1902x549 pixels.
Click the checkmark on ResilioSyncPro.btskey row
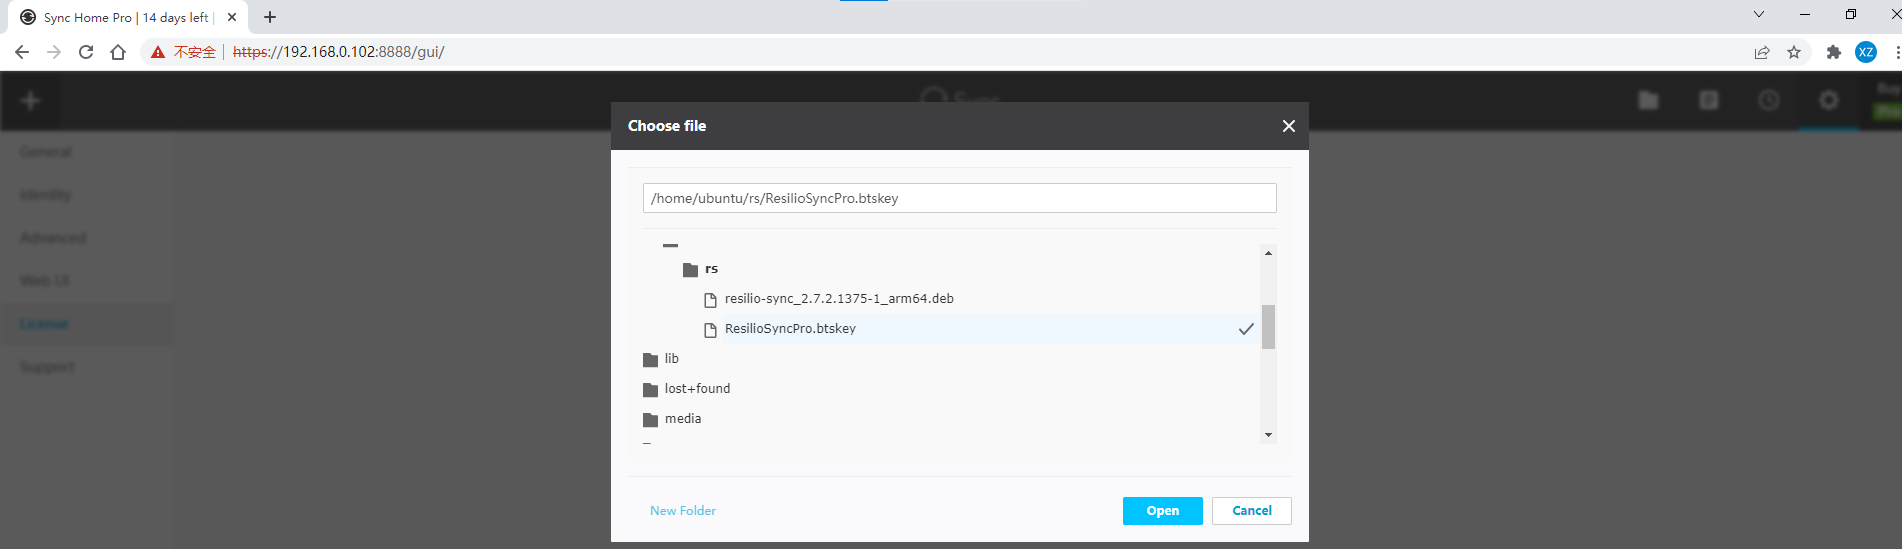click(x=1246, y=329)
